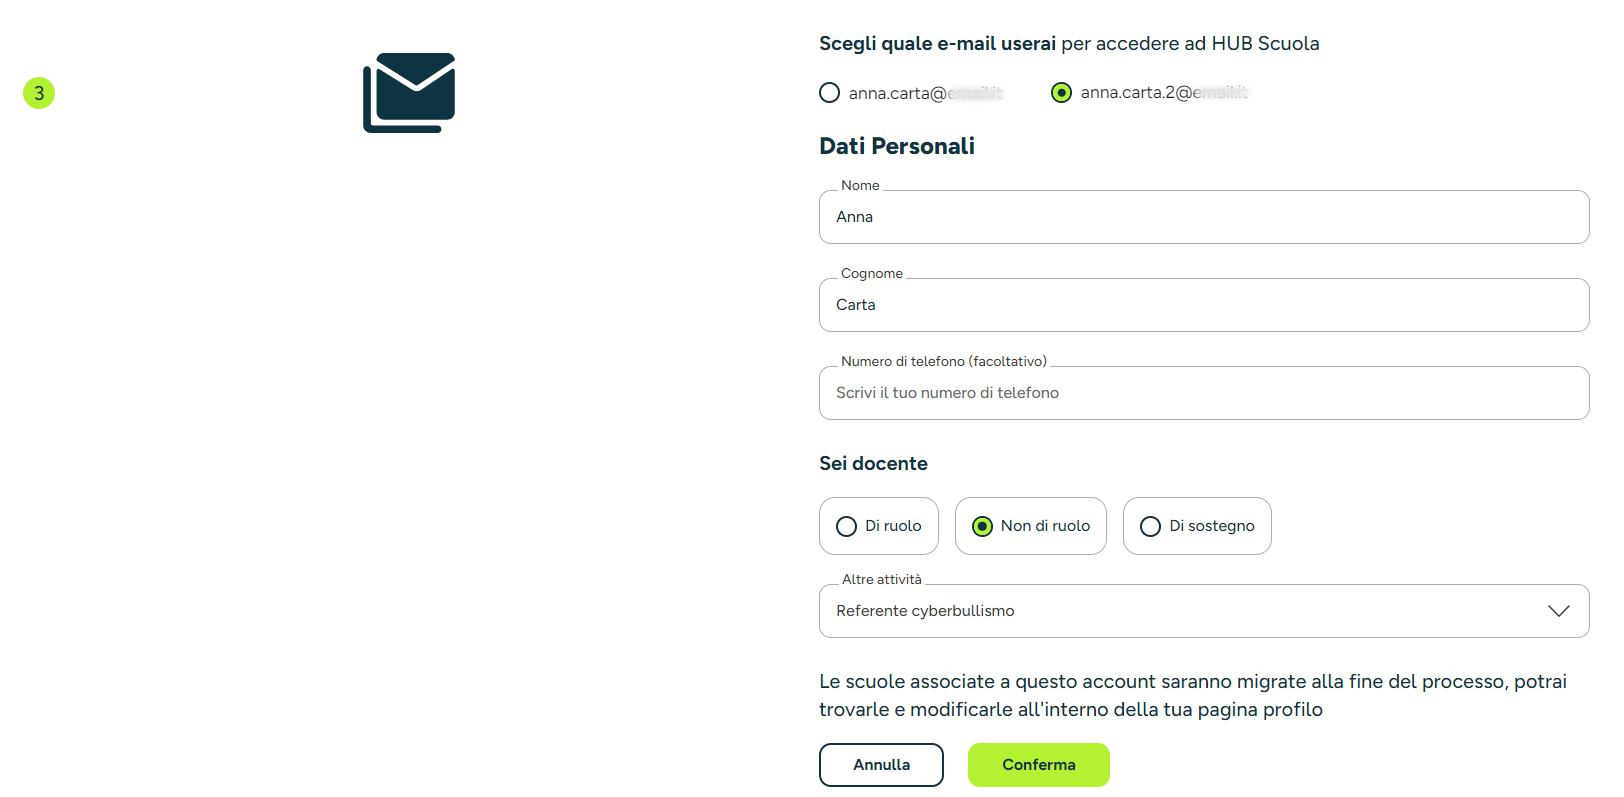
Task: Click the Referente cyberbullismo selected value
Action: click(925, 611)
